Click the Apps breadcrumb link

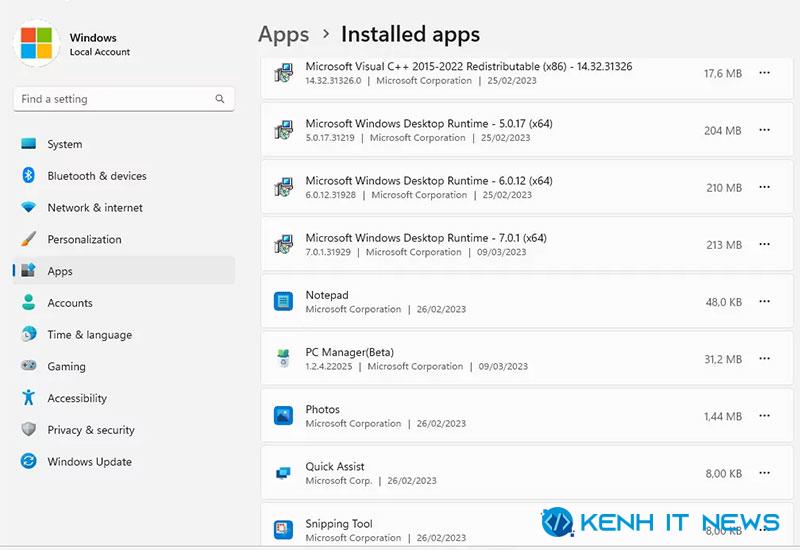(284, 35)
